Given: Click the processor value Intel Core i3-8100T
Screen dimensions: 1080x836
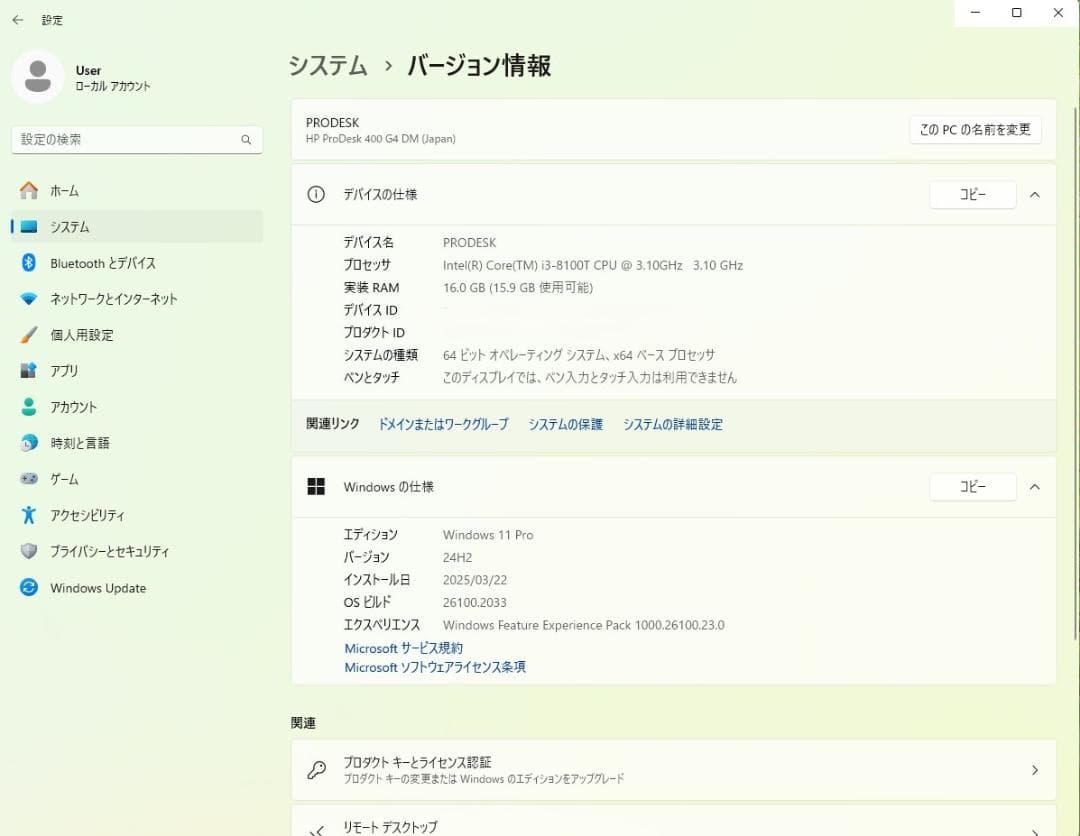Looking at the screenshot, I should (x=593, y=265).
